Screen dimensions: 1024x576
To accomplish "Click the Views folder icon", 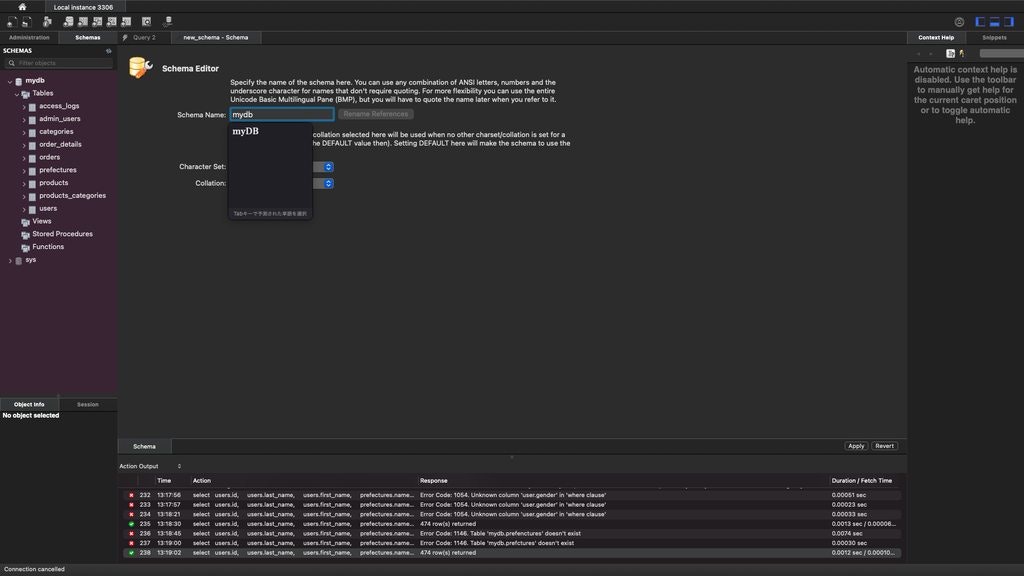I will pyautogui.click(x=25, y=222).
